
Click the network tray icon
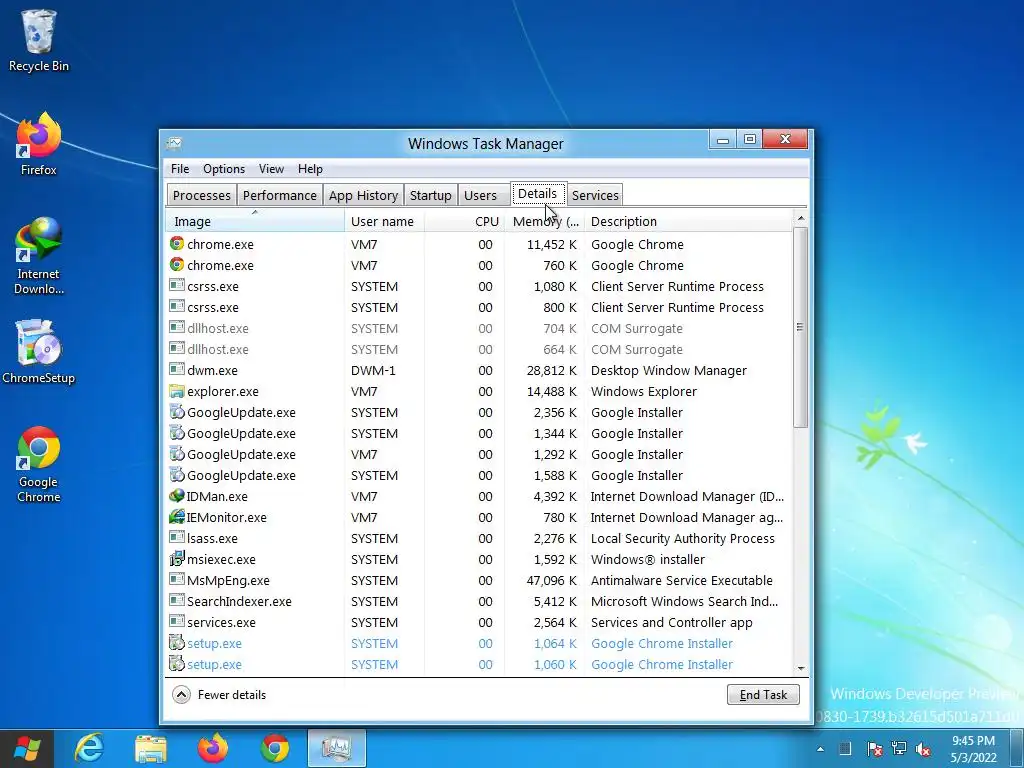tap(899, 749)
